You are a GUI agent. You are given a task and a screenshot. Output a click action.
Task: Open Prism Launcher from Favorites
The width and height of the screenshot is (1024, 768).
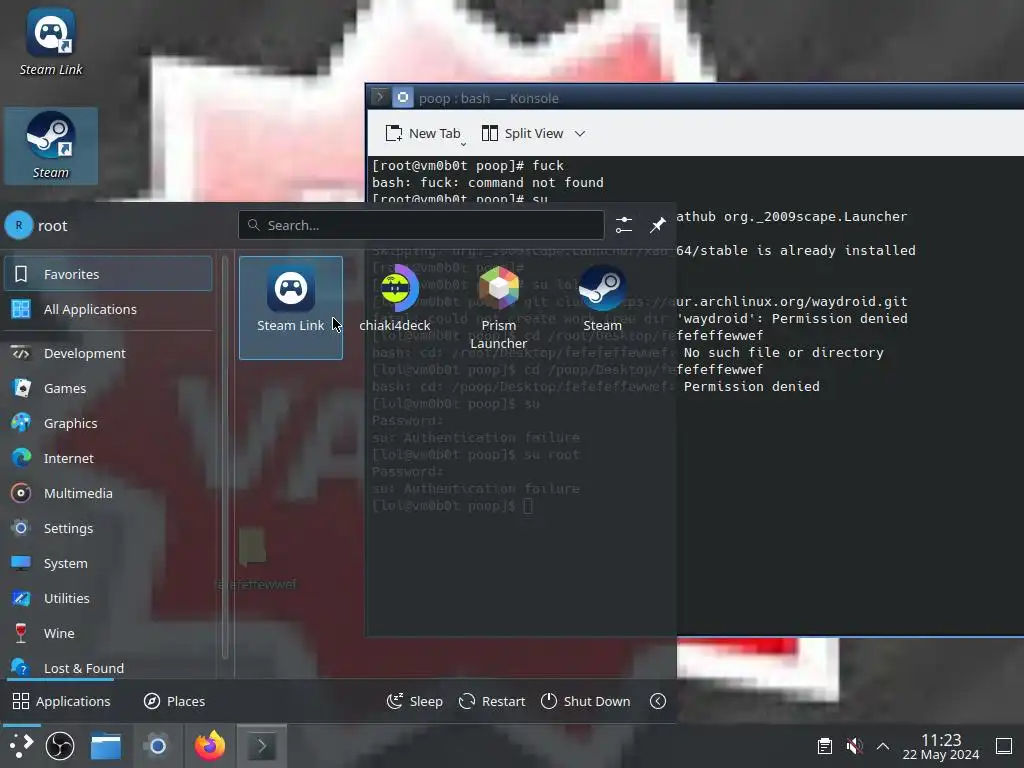click(498, 307)
